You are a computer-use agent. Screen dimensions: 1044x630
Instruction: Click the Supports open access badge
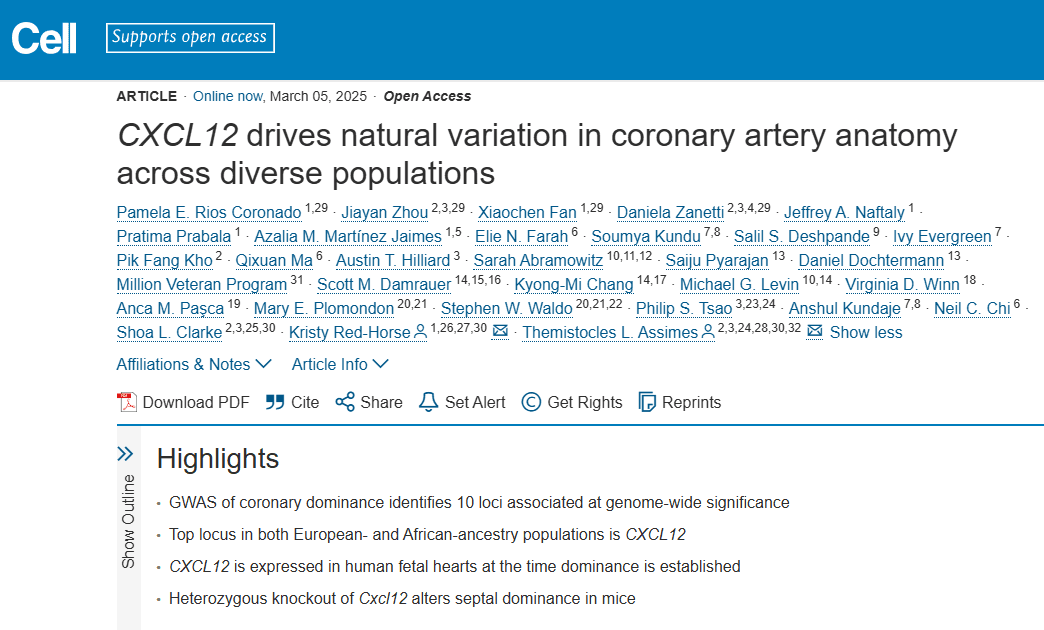[x=190, y=37]
